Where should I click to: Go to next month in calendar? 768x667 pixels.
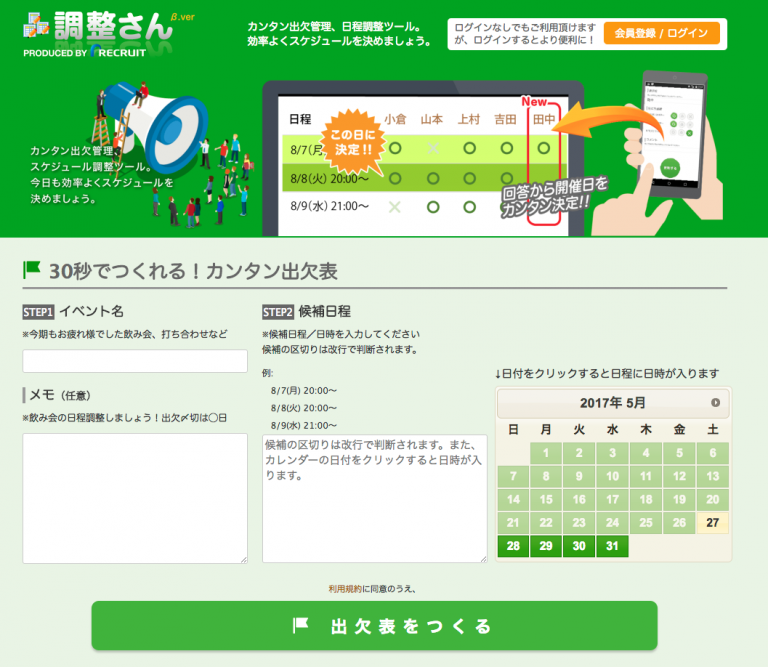tap(716, 403)
